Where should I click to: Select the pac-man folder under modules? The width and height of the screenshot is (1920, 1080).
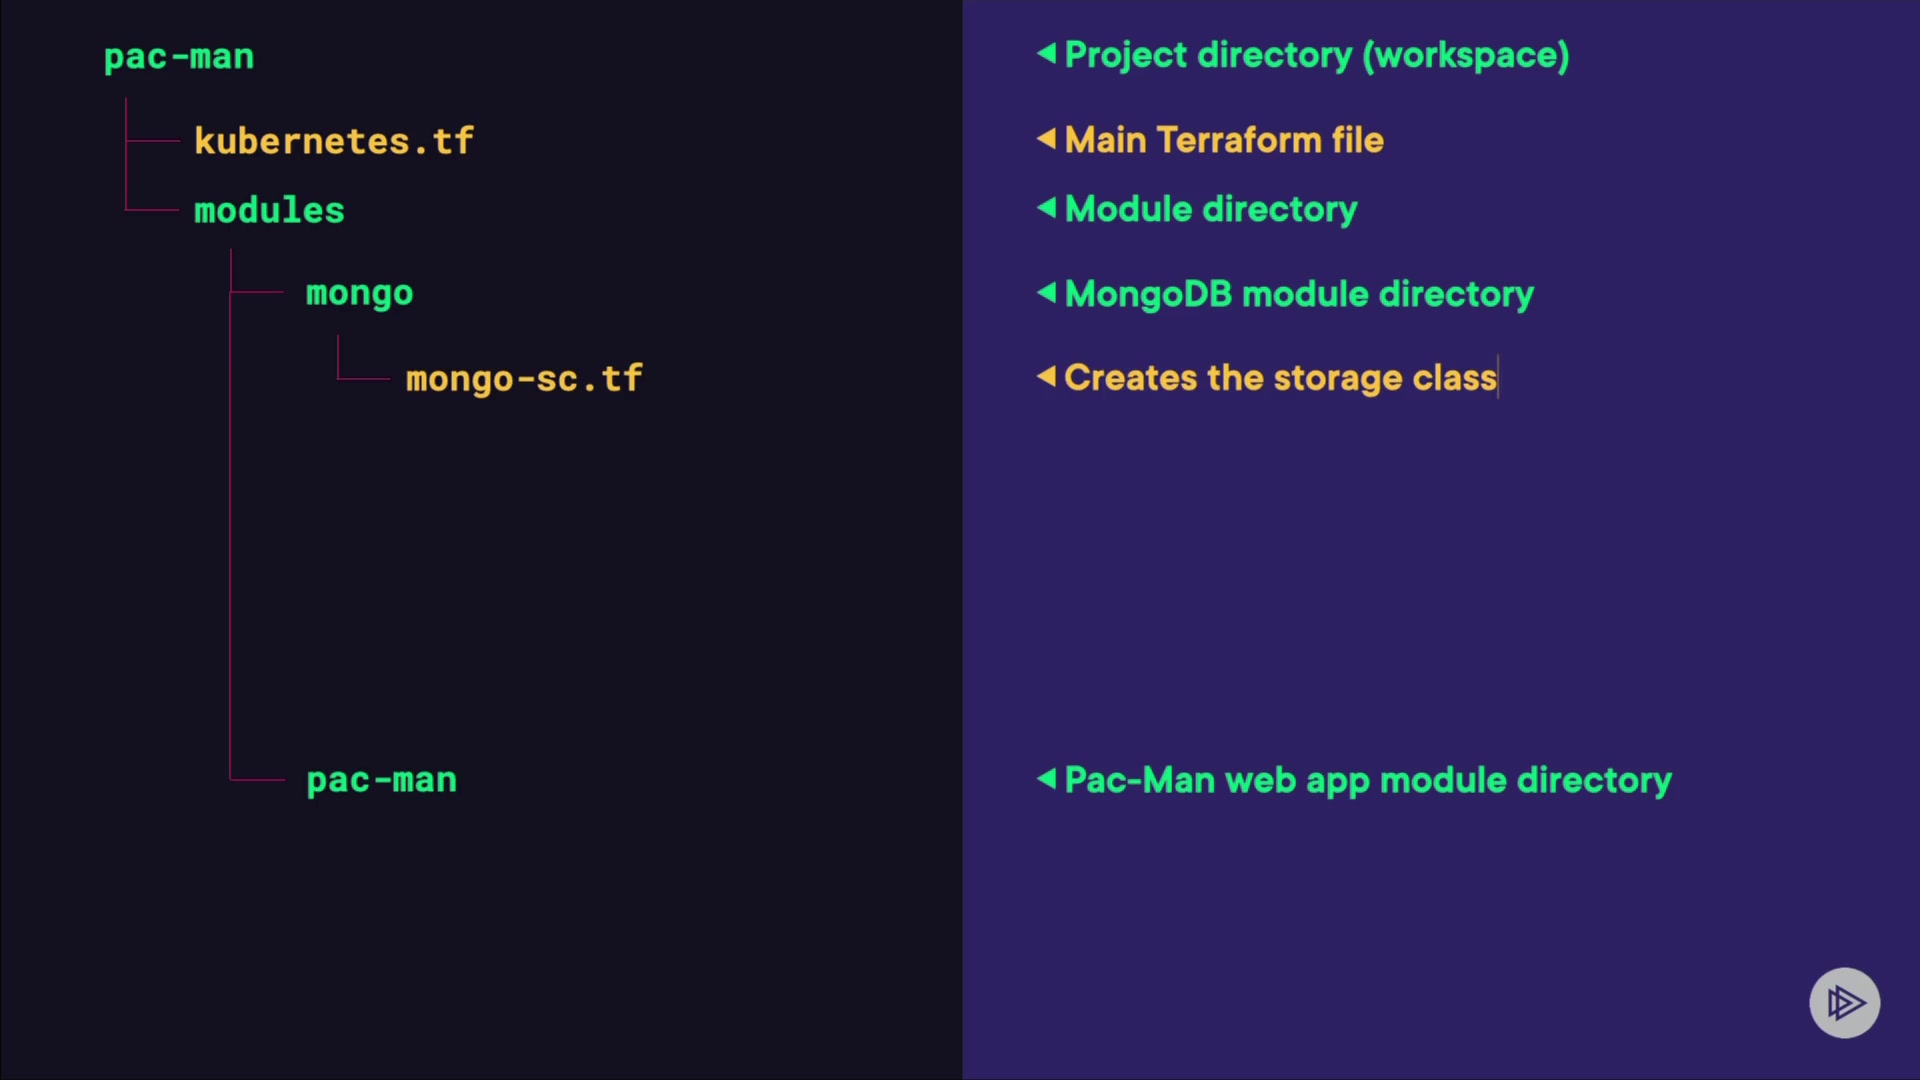click(x=381, y=780)
